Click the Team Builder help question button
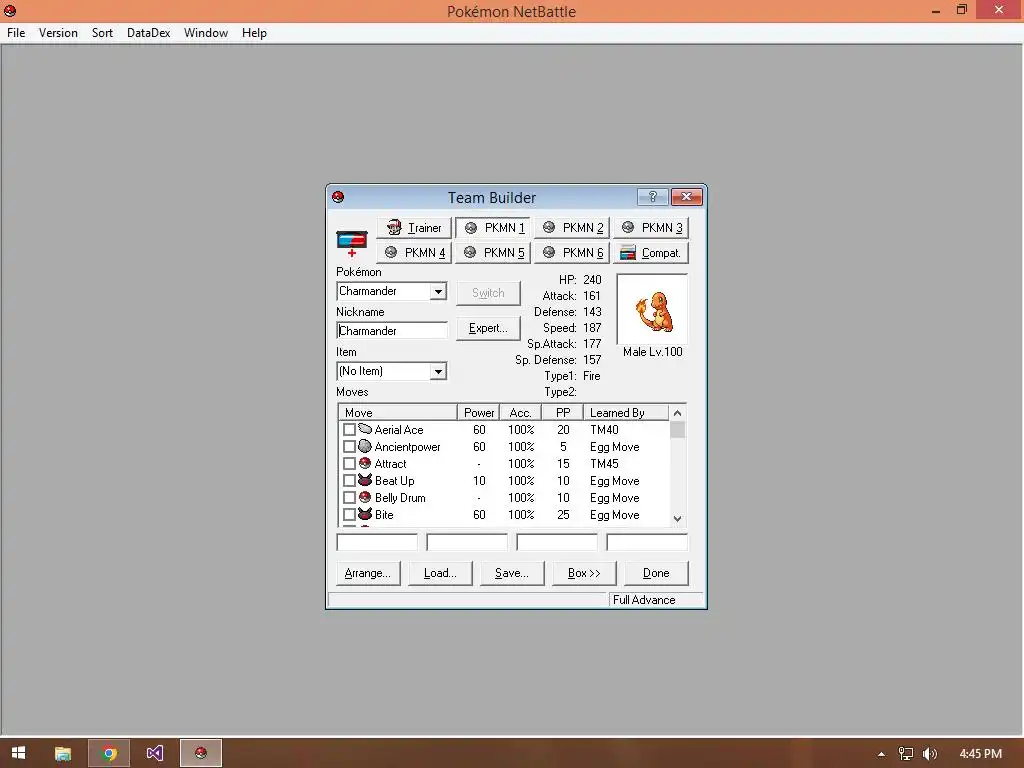1024x768 pixels. click(652, 197)
